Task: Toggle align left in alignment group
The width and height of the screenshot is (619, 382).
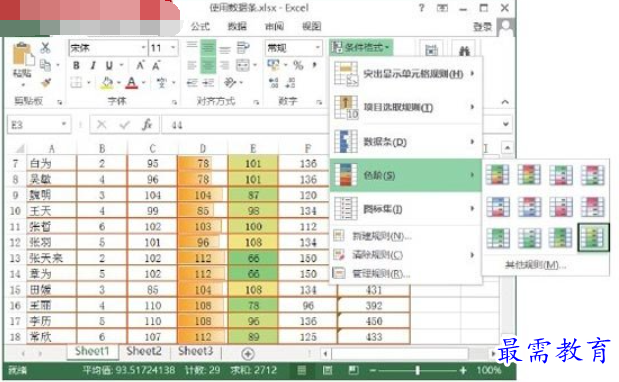Action: click(192, 65)
